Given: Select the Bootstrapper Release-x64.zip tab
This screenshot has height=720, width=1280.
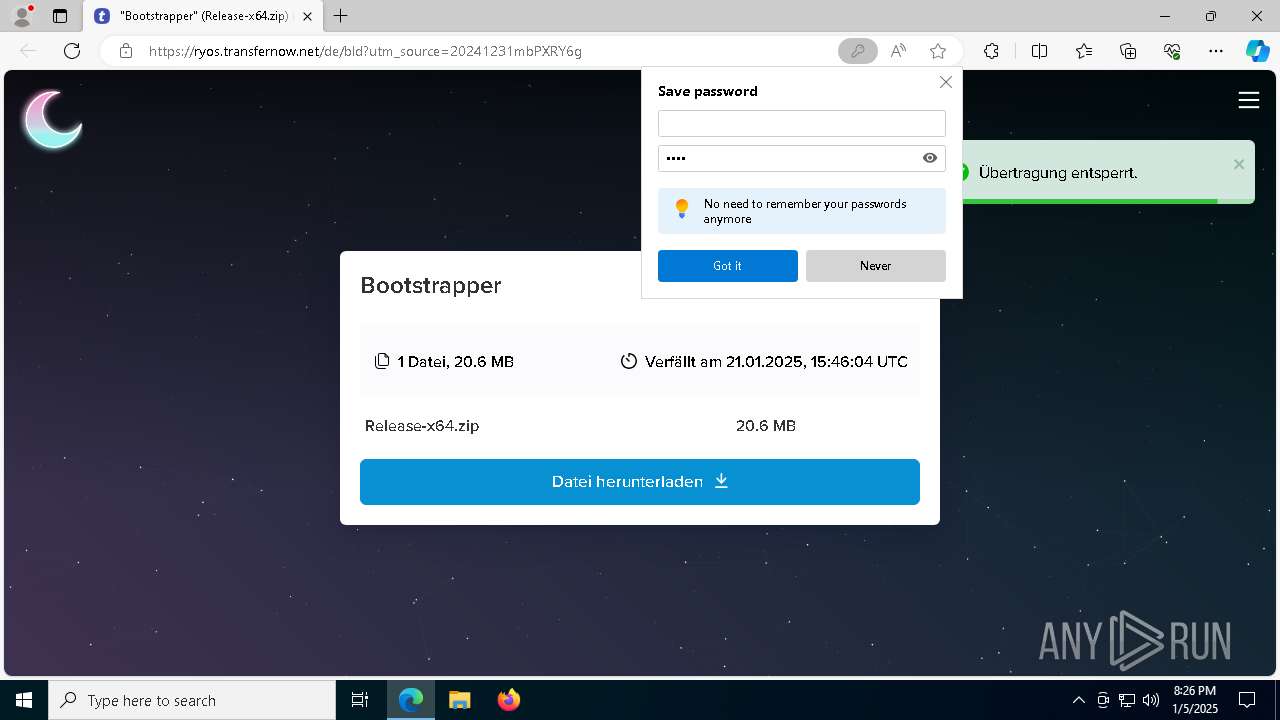Looking at the screenshot, I should [203, 16].
